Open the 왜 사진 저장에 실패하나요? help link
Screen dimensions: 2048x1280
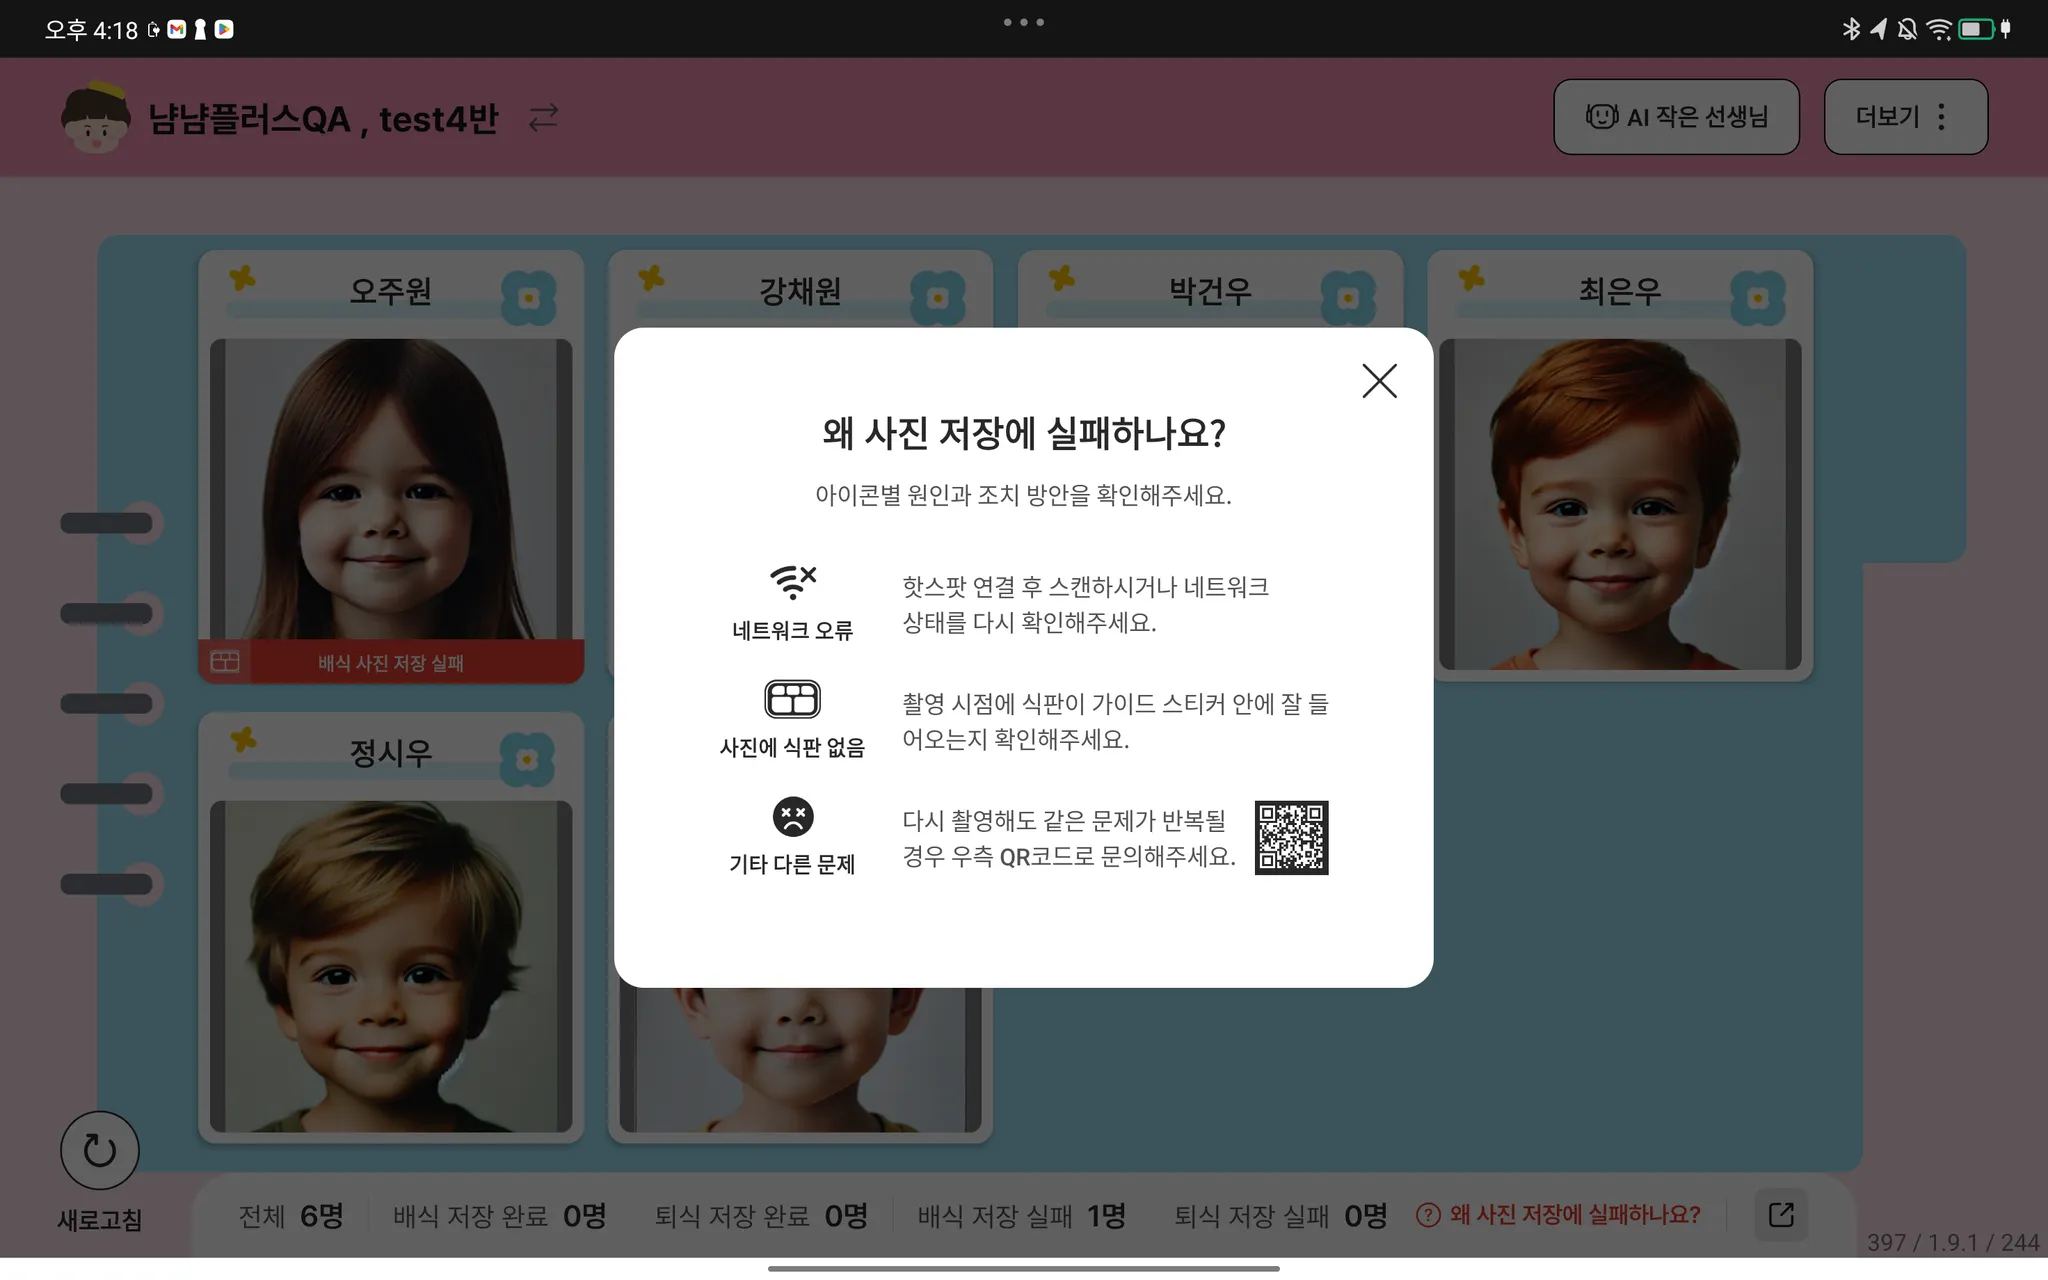(1559, 1214)
